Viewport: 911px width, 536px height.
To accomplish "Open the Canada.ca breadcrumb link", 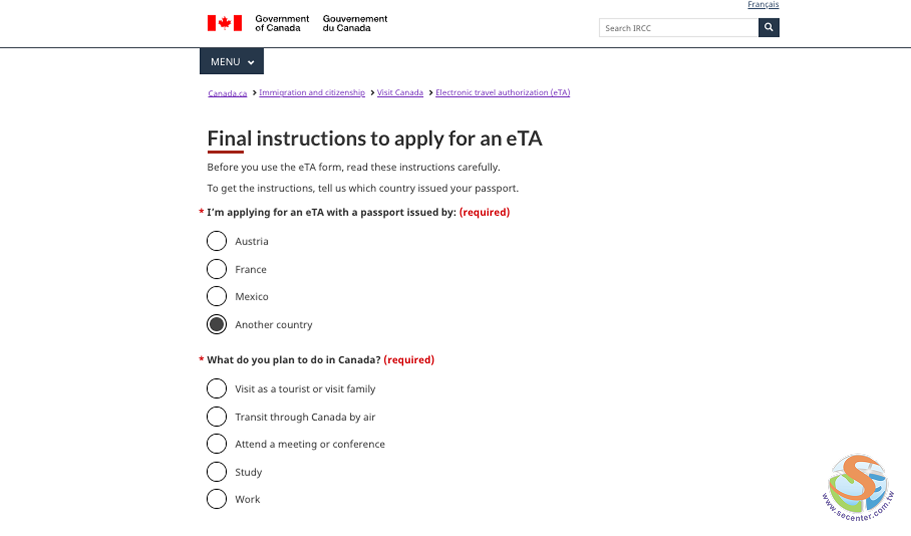I will pyautogui.click(x=227, y=93).
